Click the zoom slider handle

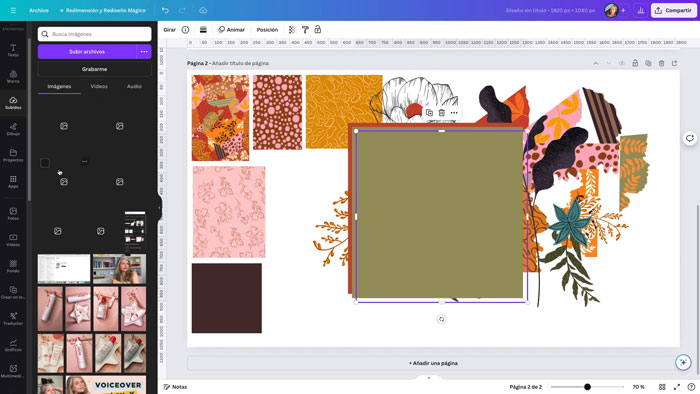coord(588,387)
